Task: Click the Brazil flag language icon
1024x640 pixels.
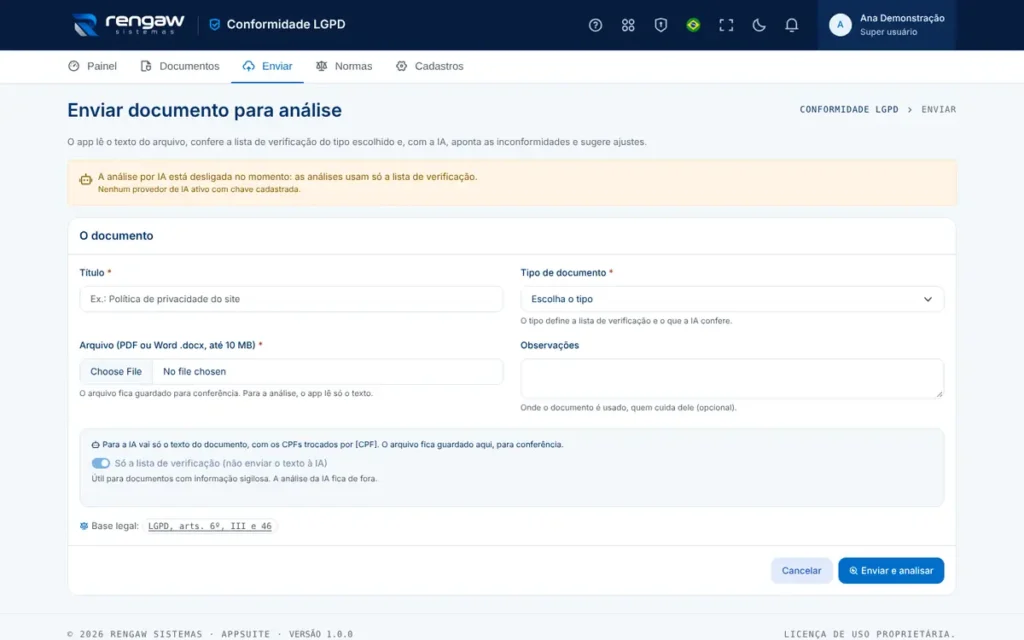Action: click(693, 25)
